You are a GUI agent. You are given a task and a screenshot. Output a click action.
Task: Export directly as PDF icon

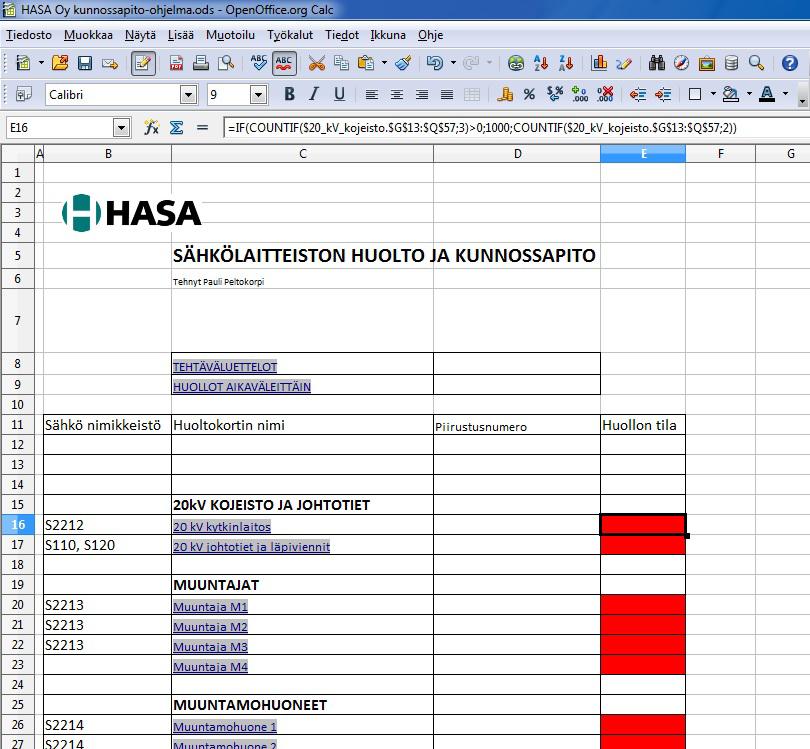click(x=176, y=63)
